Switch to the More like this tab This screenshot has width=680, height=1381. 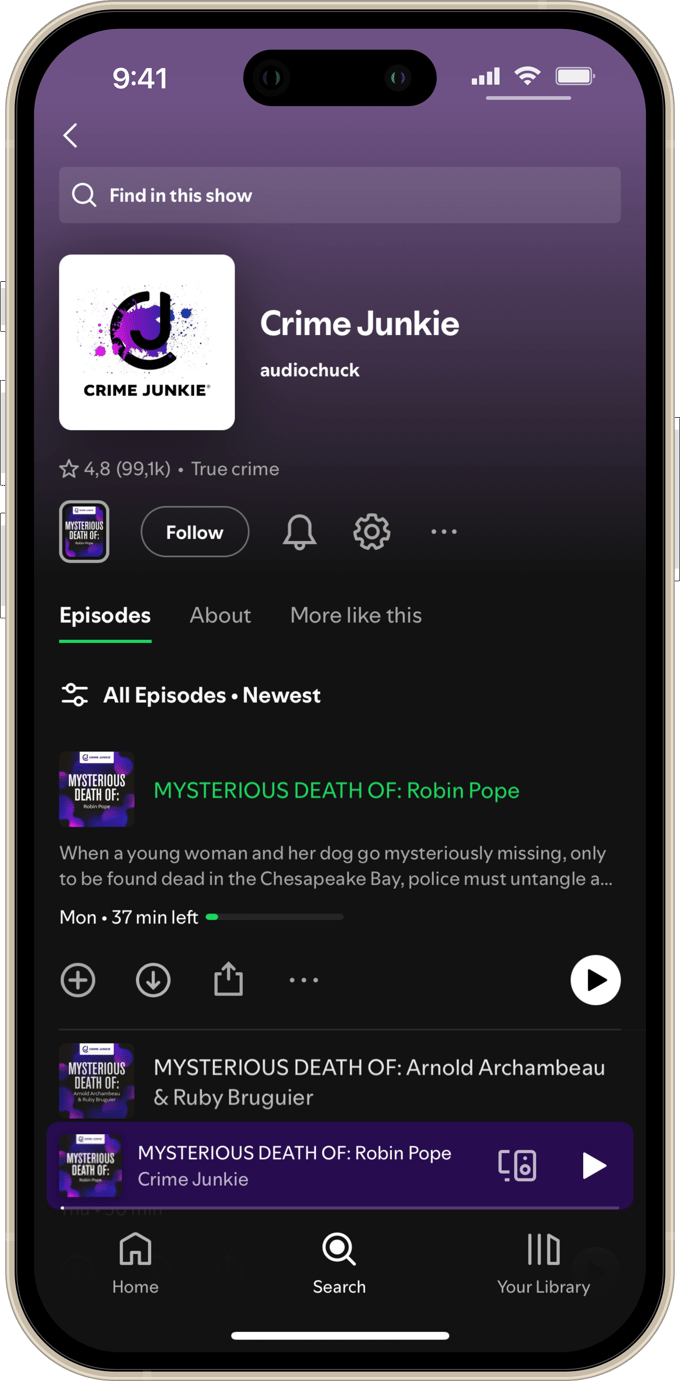(x=356, y=616)
